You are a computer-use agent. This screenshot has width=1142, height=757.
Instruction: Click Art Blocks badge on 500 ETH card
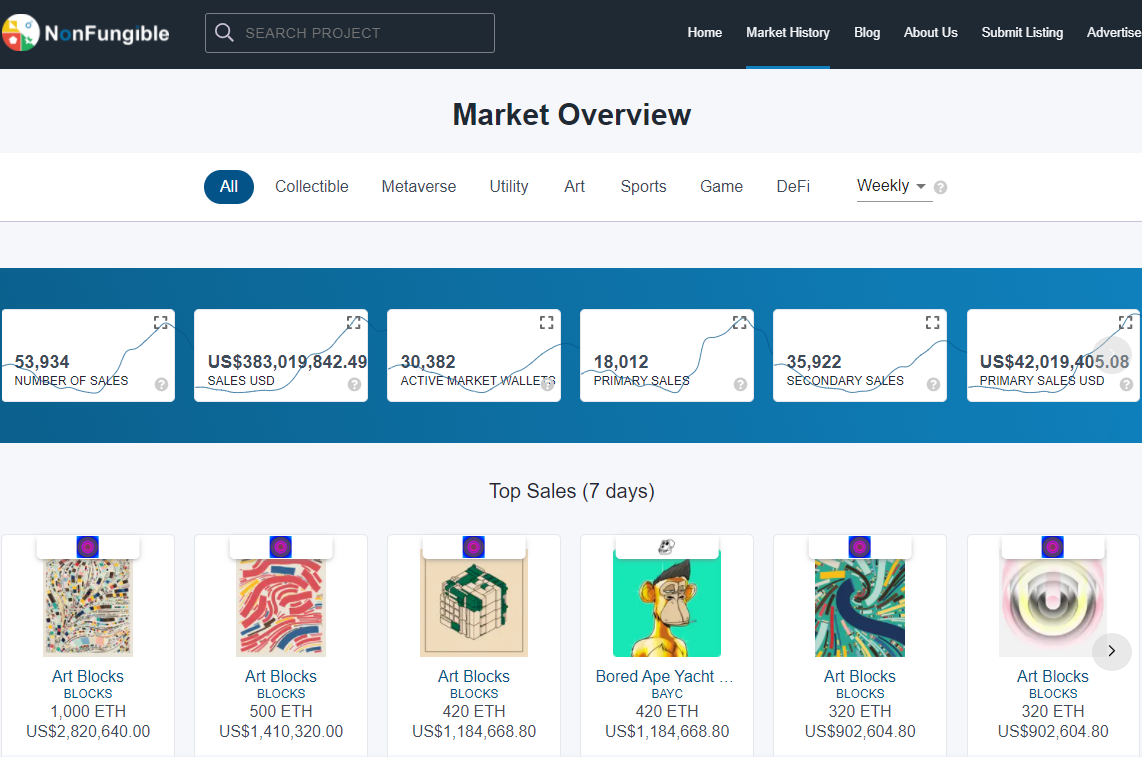pos(280,546)
